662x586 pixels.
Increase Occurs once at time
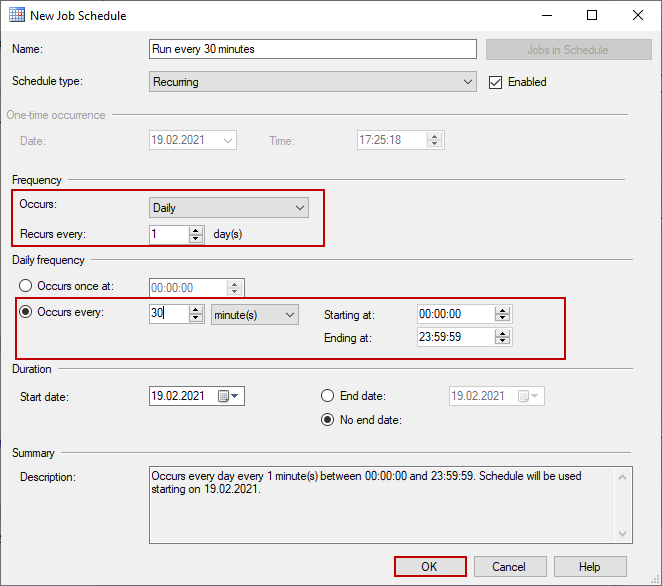234,284
